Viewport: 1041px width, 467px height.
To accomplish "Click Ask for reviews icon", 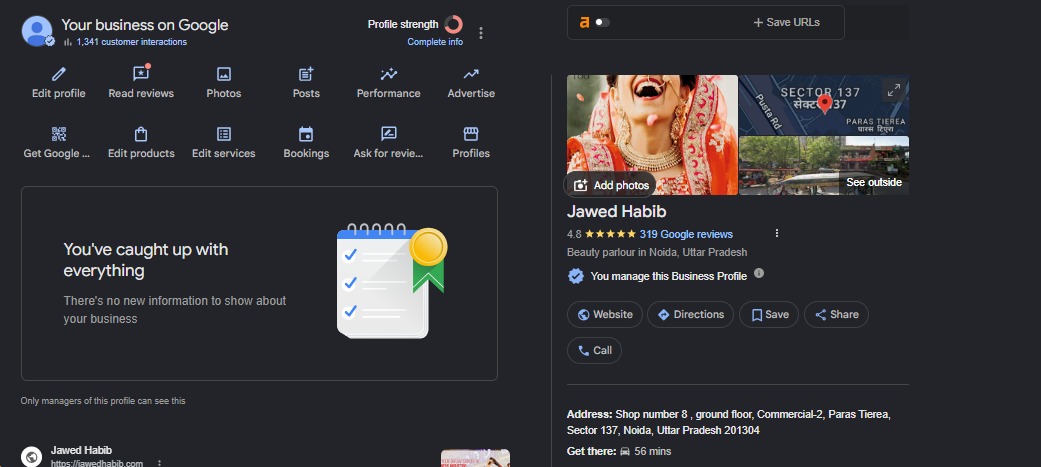I will click(388, 134).
